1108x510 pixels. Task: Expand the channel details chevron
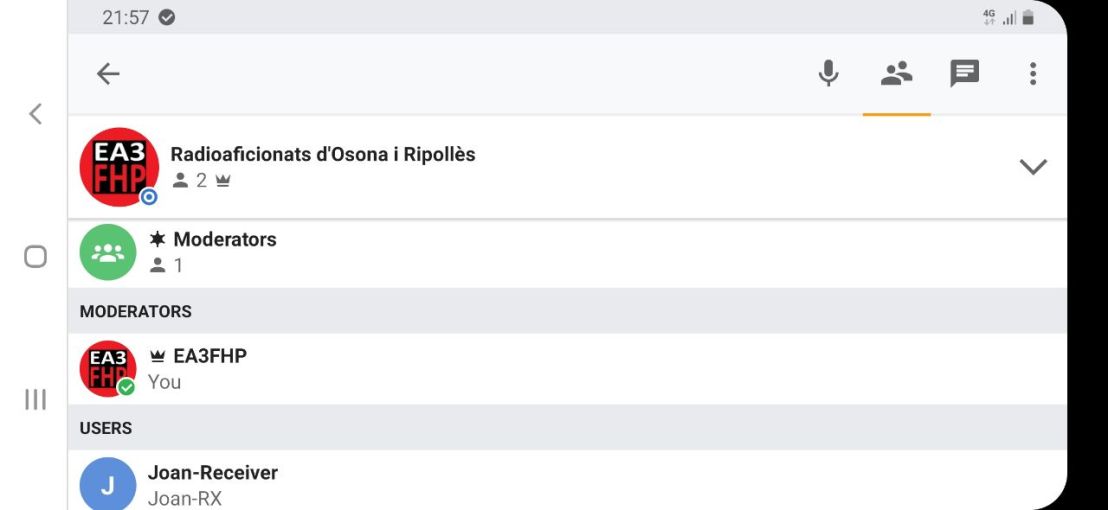pyautogui.click(x=1032, y=167)
